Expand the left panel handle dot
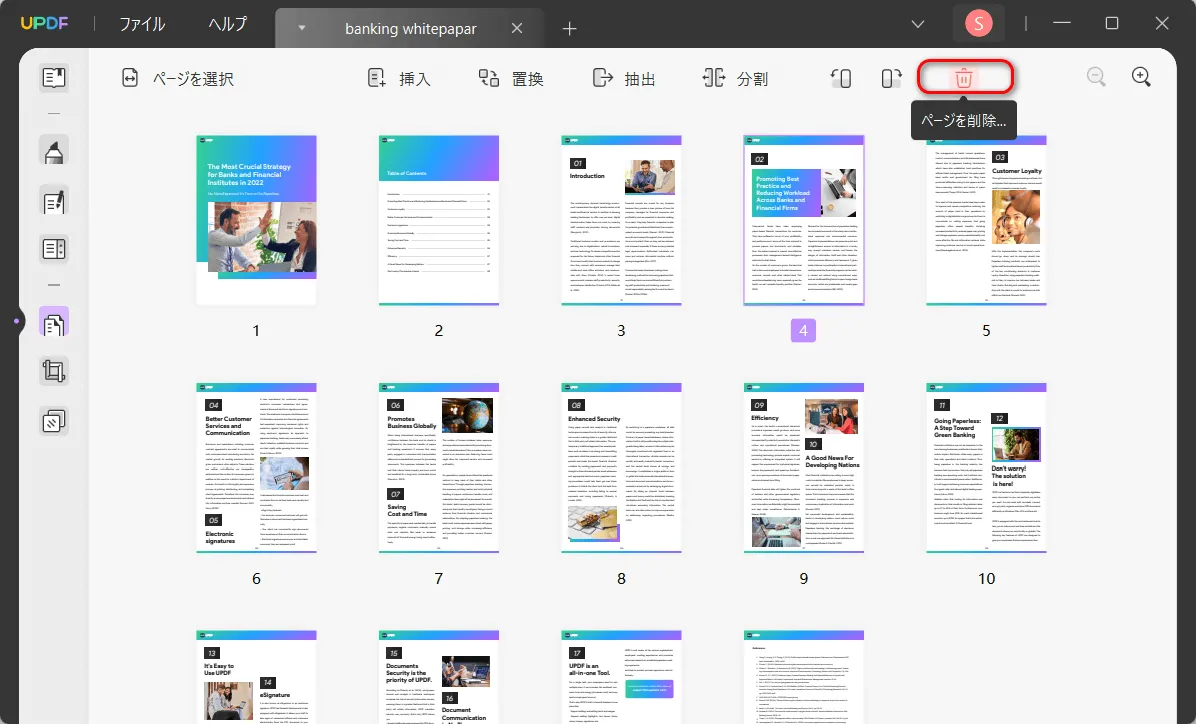 pyautogui.click(x=16, y=321)
